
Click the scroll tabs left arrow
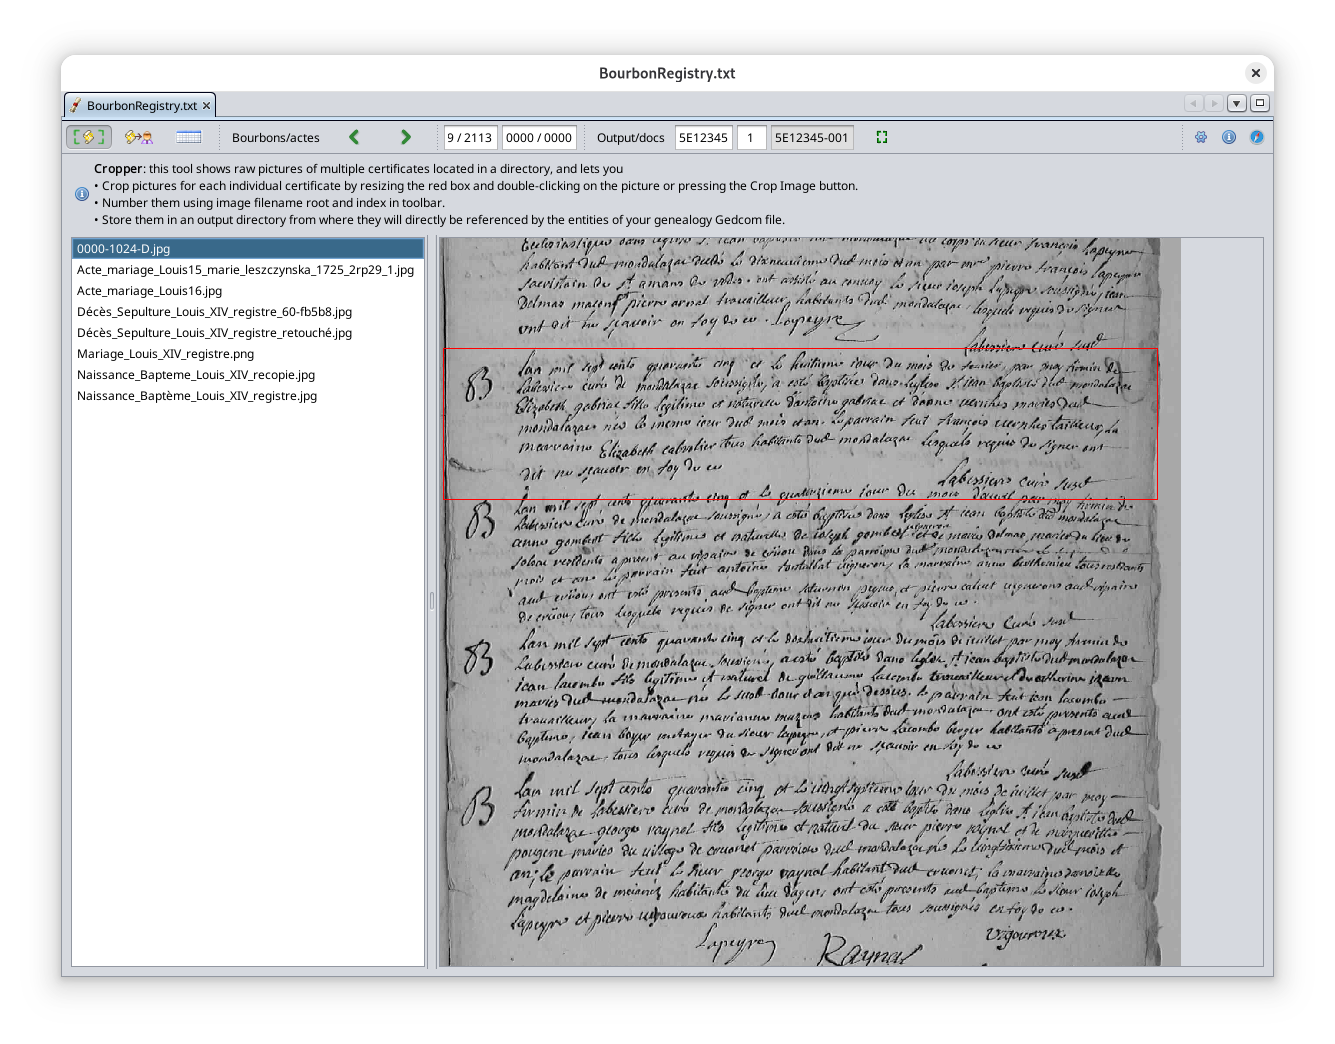(1193, 103)
